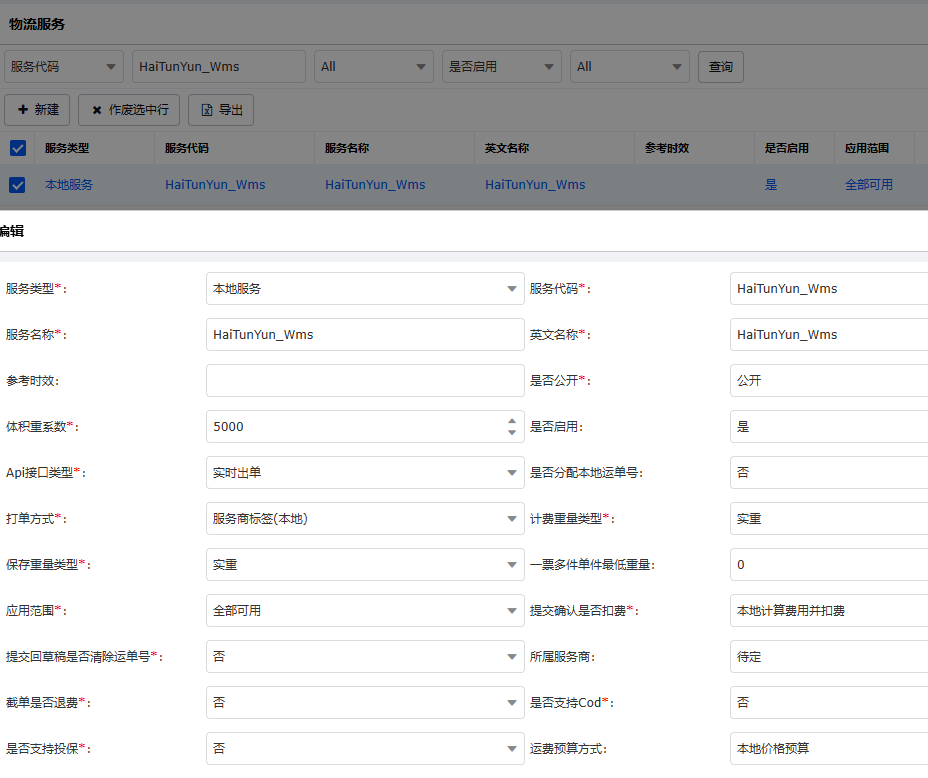Screen dimensions: 928x778
Task: Open the 提交回草稿是否清除运单号 dropdown
Action: 365,657
